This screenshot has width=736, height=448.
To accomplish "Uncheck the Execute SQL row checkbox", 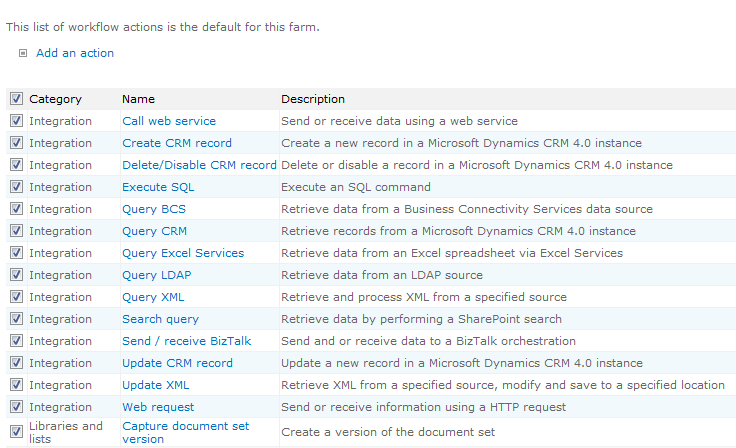I will click(16, 187).
